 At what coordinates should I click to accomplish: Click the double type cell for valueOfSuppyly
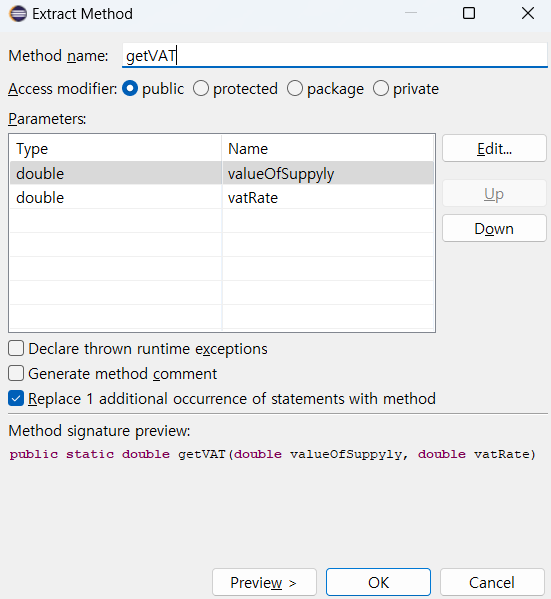coord(116,174)
